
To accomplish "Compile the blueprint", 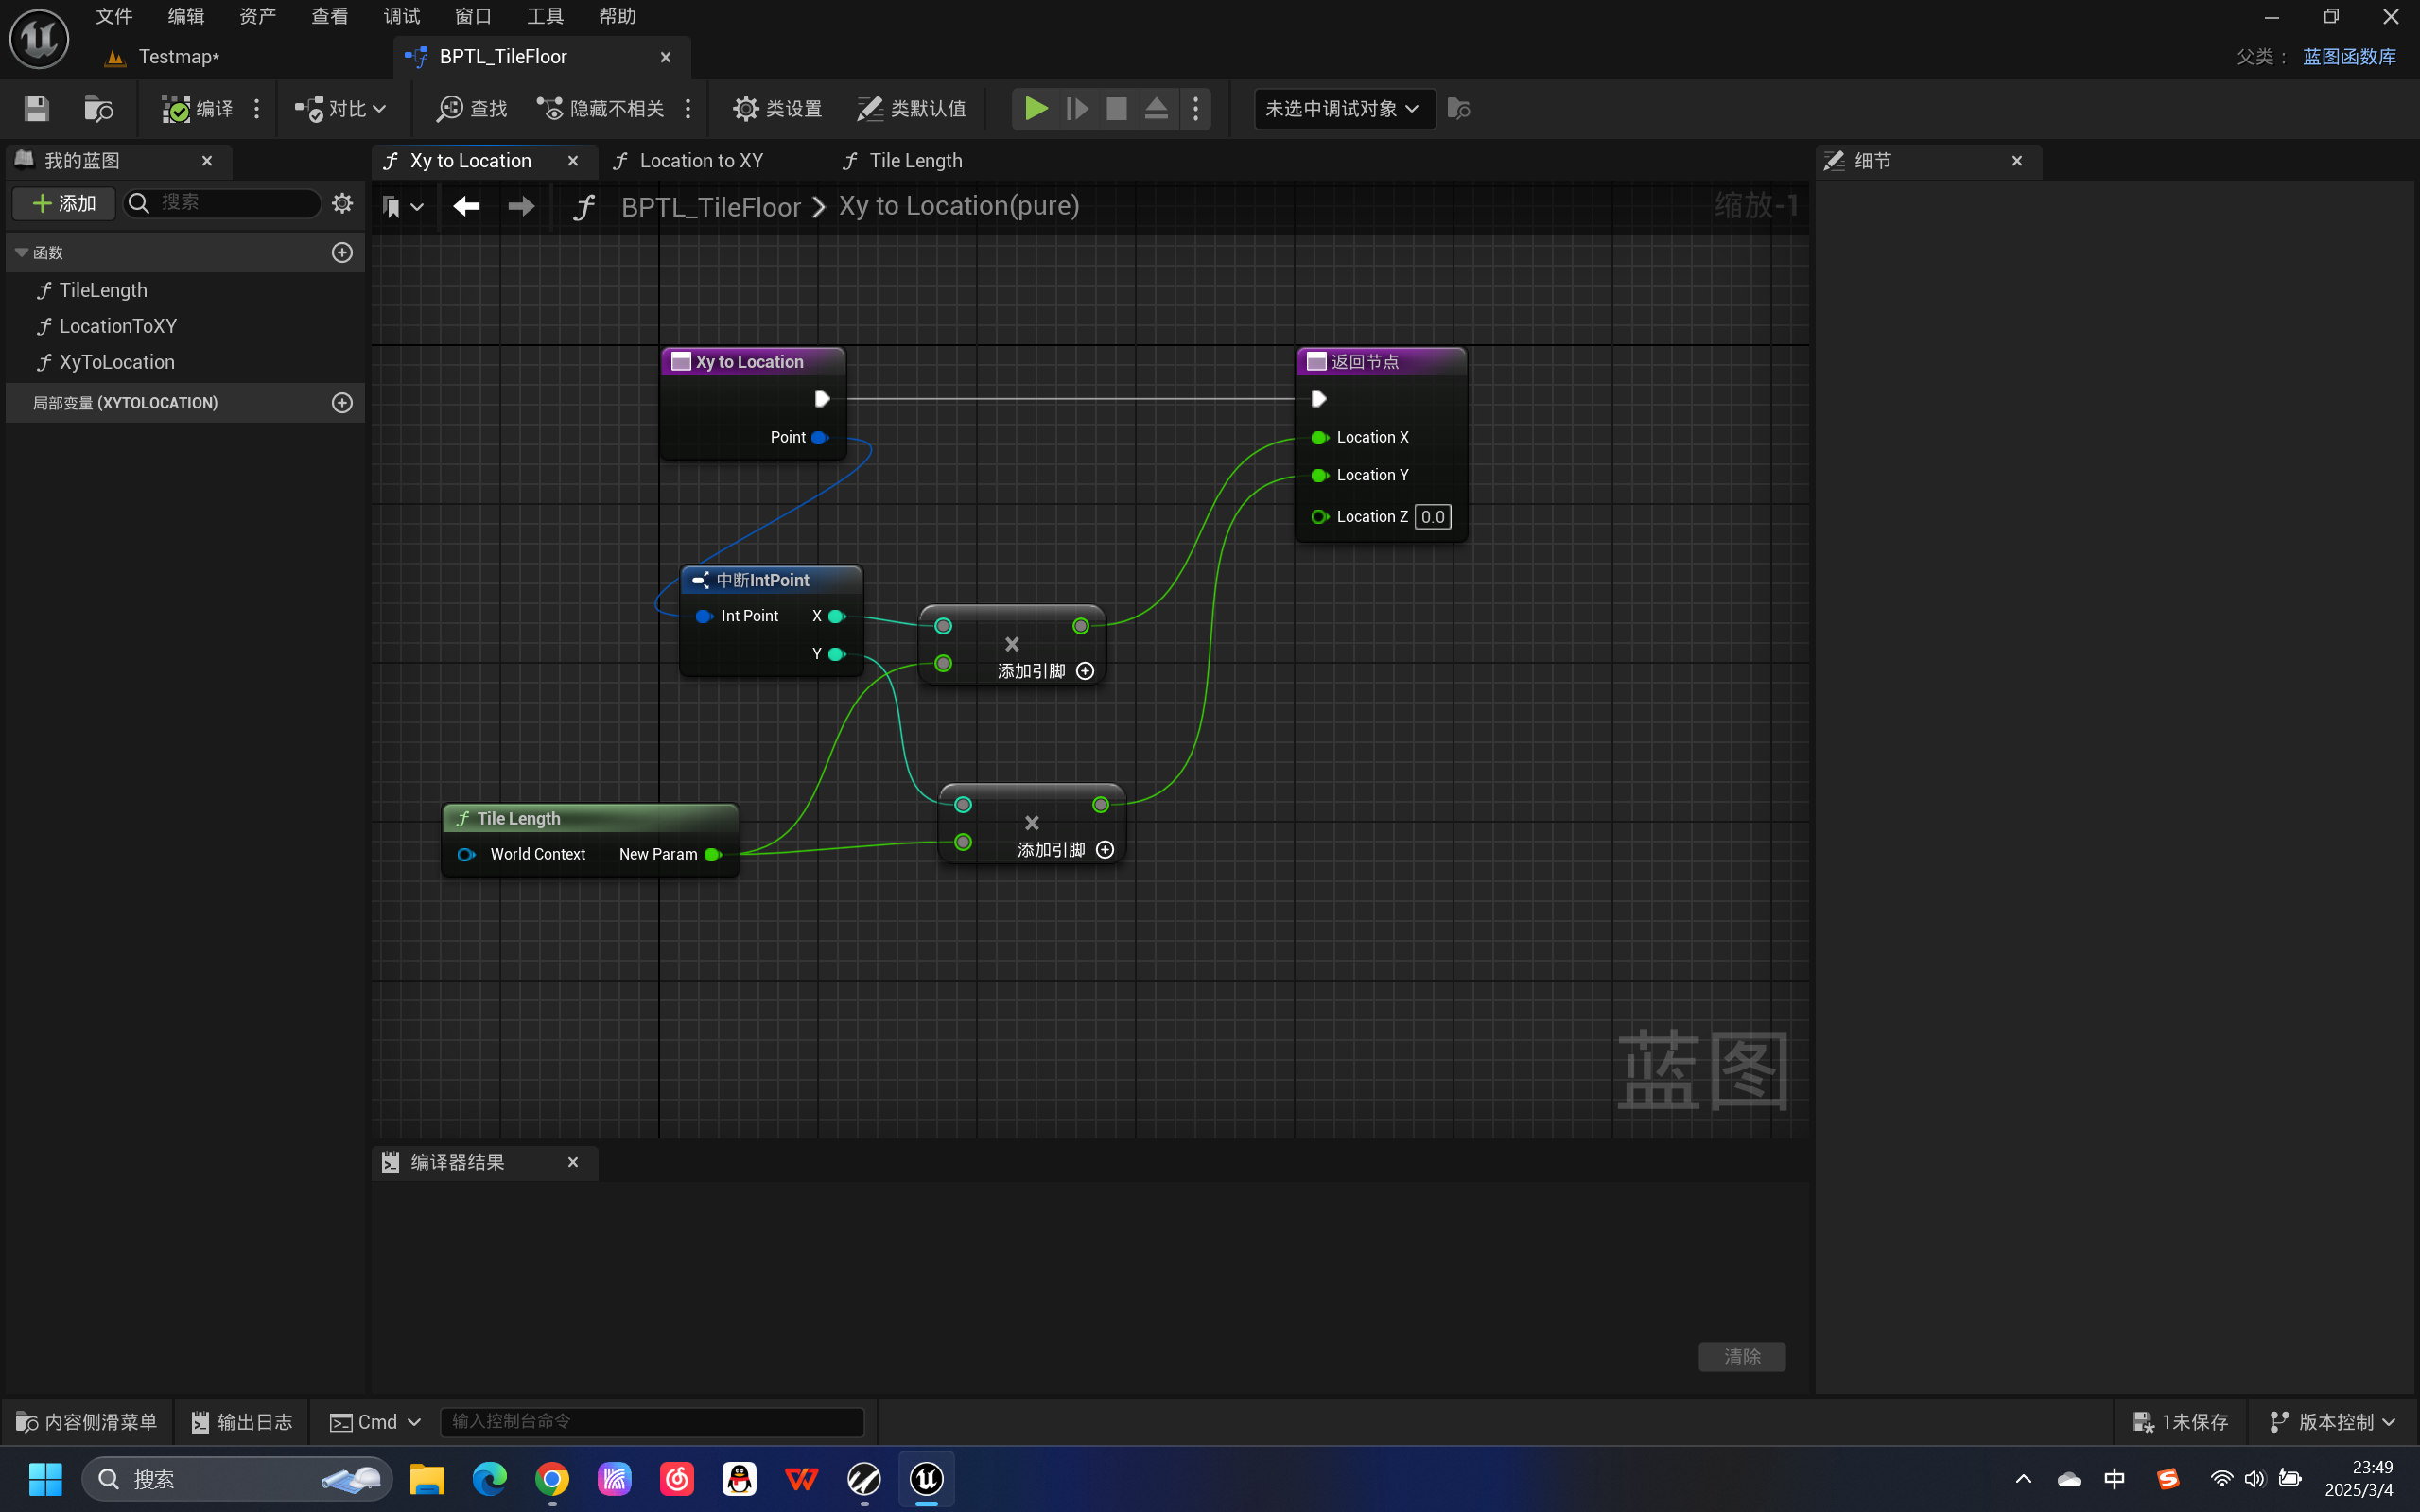I will pos(197,108).
